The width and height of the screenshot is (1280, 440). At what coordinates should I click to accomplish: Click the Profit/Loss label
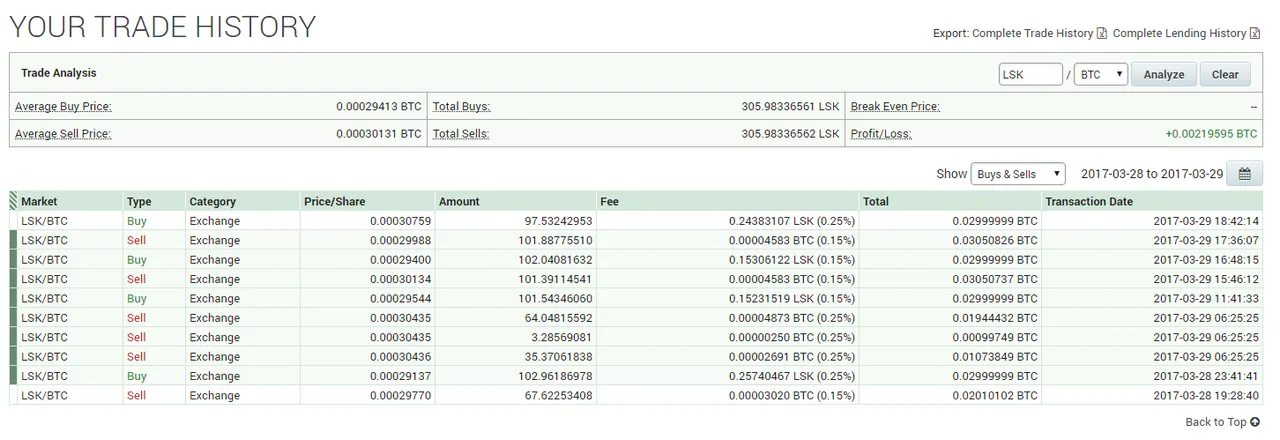pos(881,134)
